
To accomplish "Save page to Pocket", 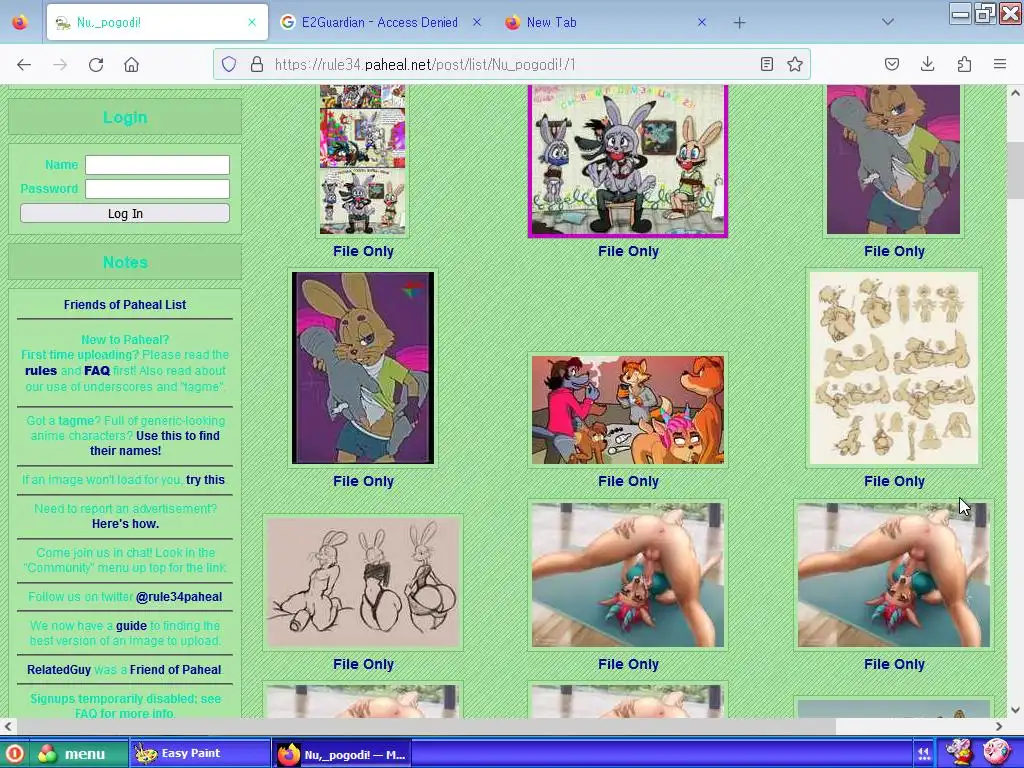I will point(892,64).
